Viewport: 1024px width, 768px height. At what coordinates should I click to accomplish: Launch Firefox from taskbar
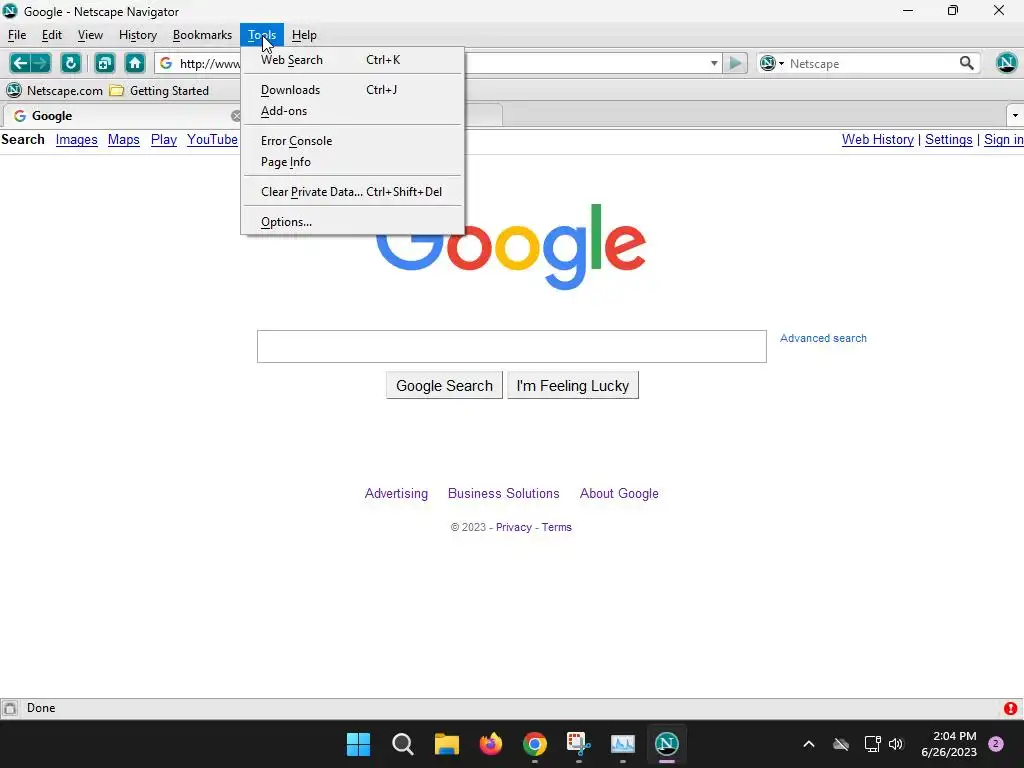coord(490,744)
